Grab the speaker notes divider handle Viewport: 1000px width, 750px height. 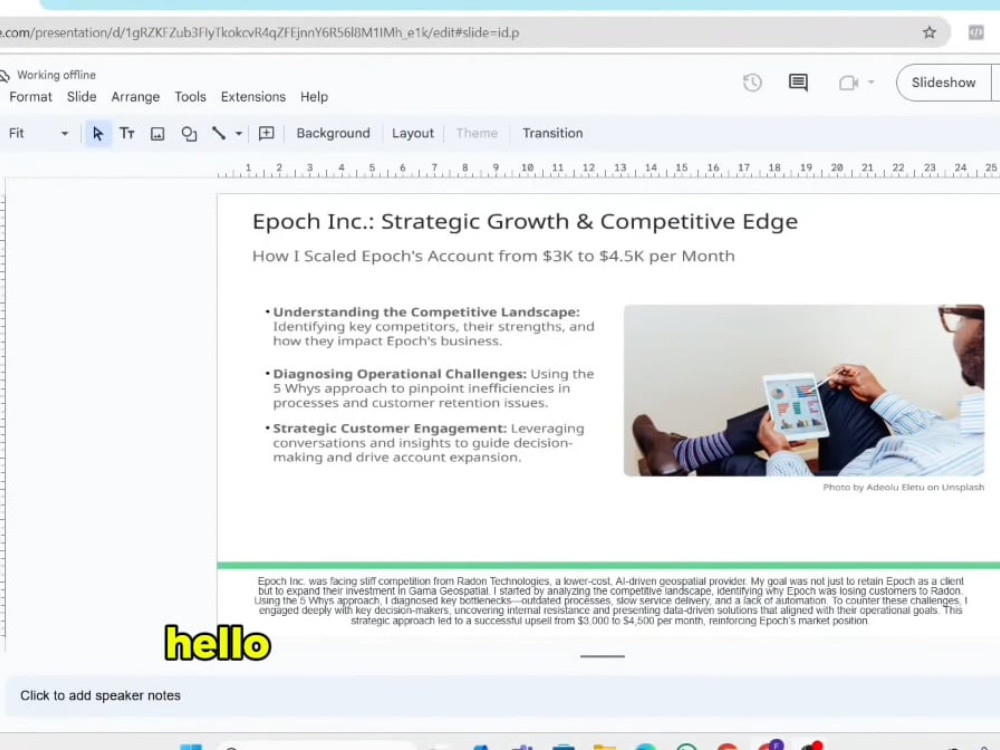602,656
